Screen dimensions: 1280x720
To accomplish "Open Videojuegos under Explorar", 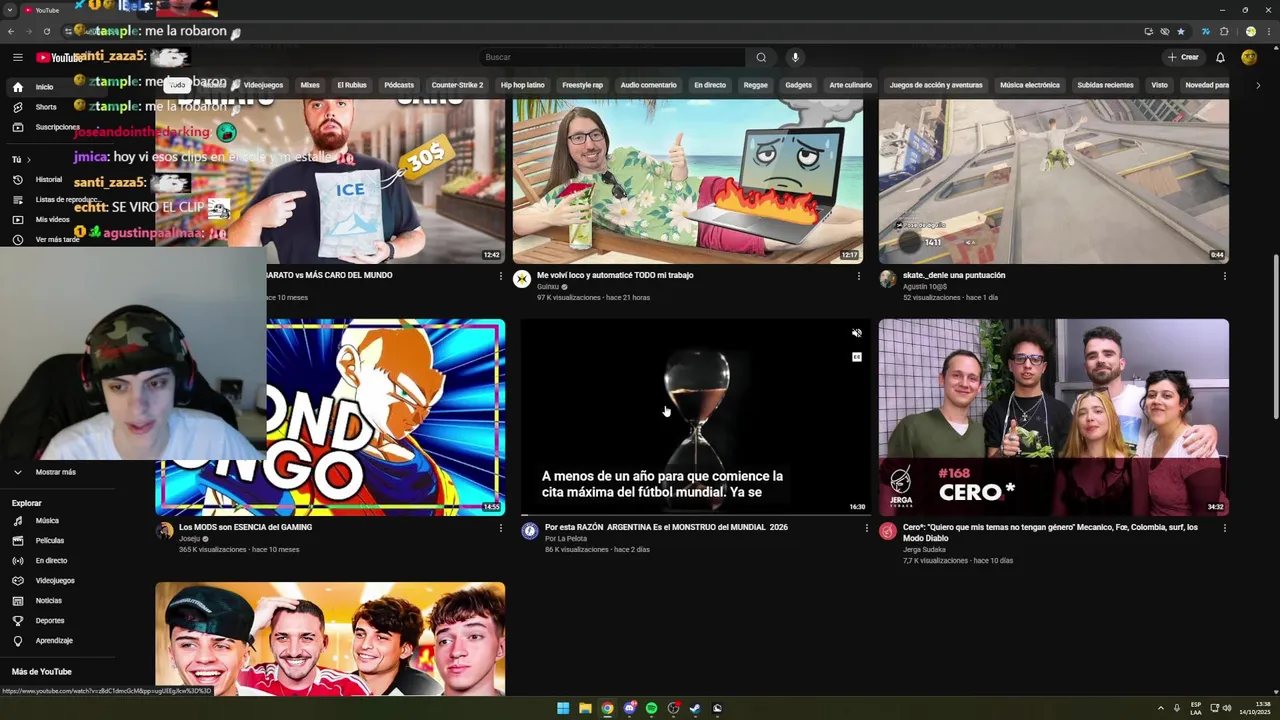I will (55, 581).
